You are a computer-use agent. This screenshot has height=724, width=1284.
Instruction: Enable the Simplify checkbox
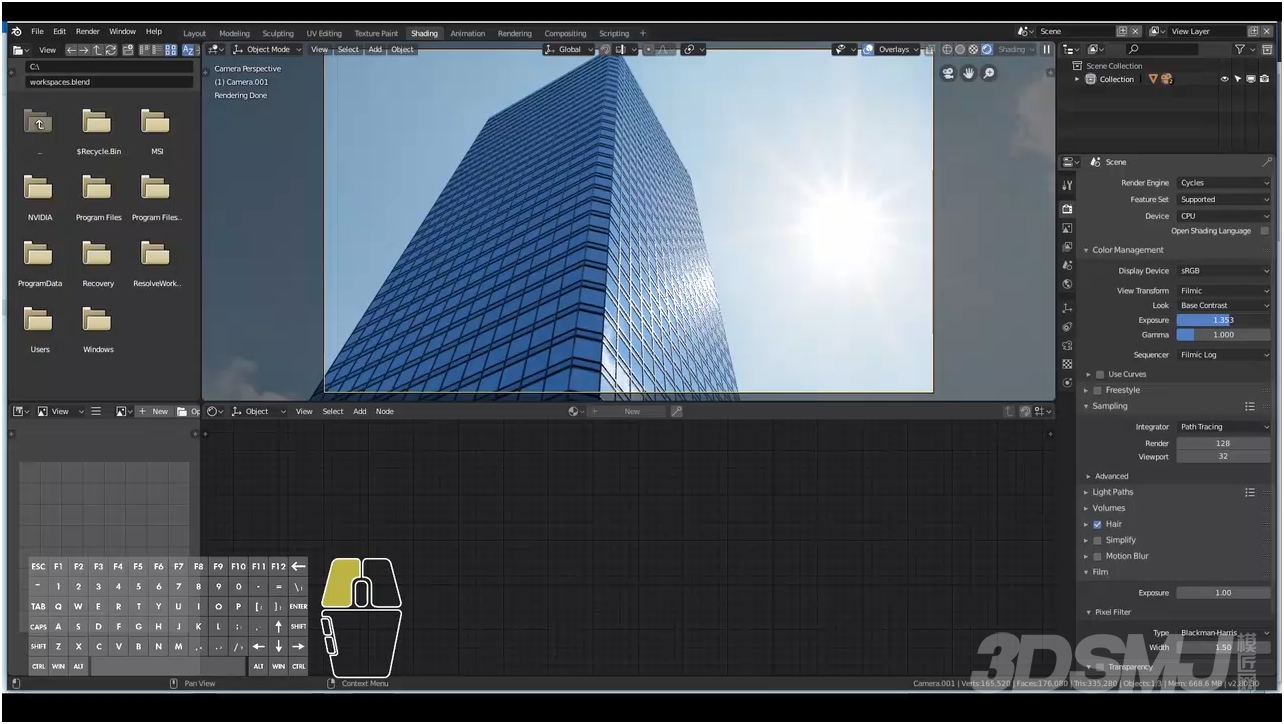1097,540
